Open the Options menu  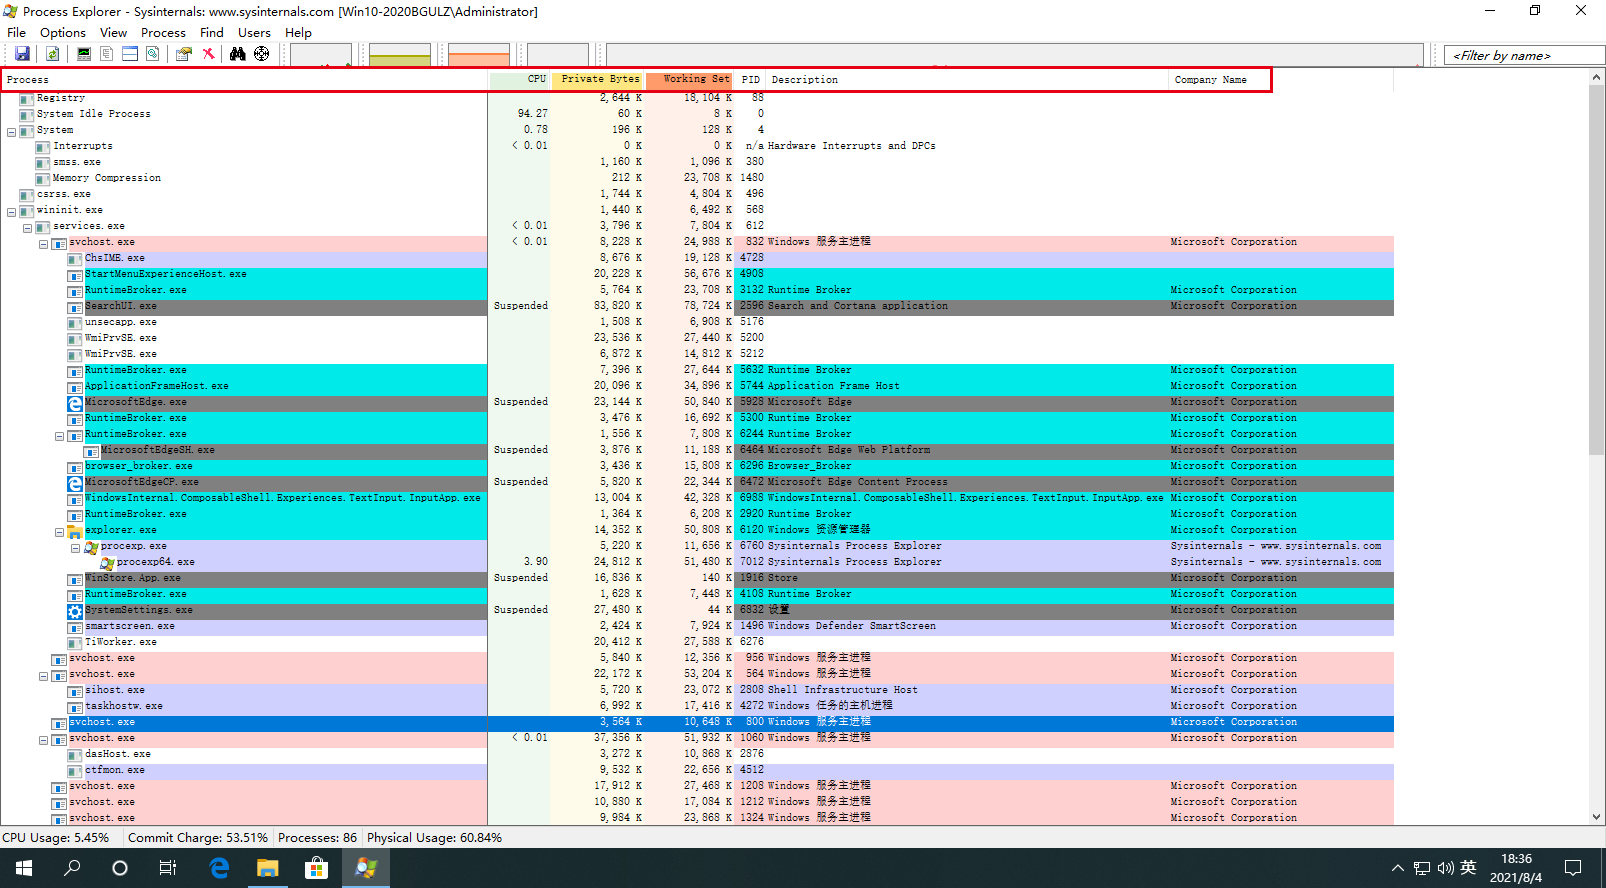[63, 32]
